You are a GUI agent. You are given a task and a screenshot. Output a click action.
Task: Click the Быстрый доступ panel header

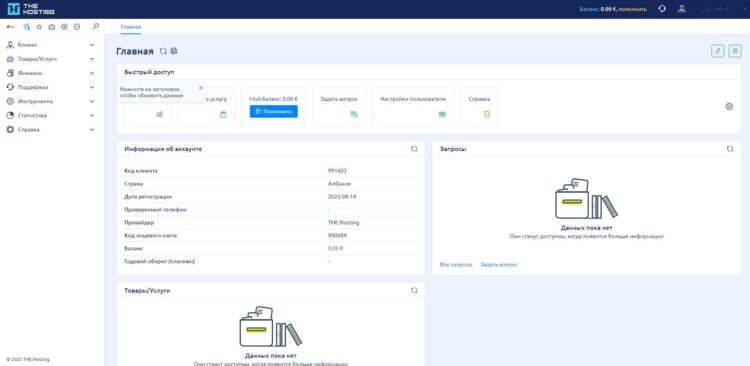(149, 72)
